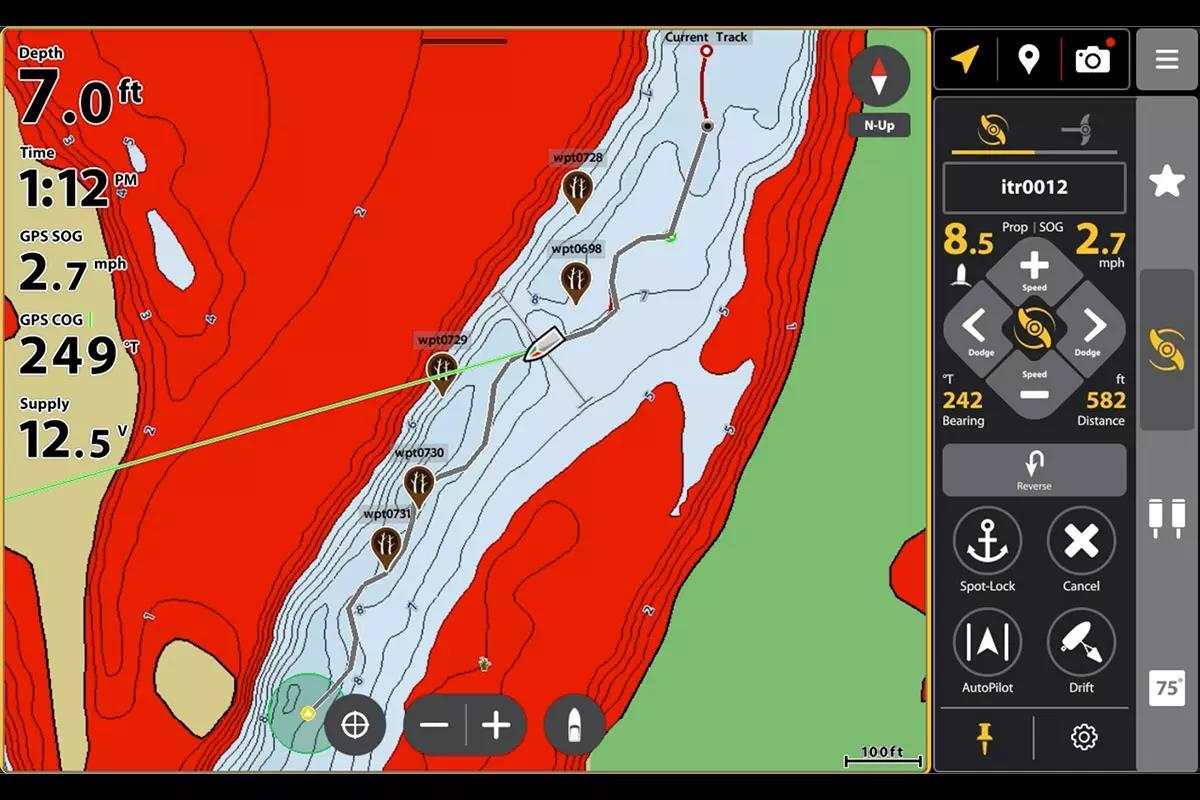Activate the crosshair cursor button
Image resolution: width=1200 pixels, height=800 pixels.
[x=355, y=724]
